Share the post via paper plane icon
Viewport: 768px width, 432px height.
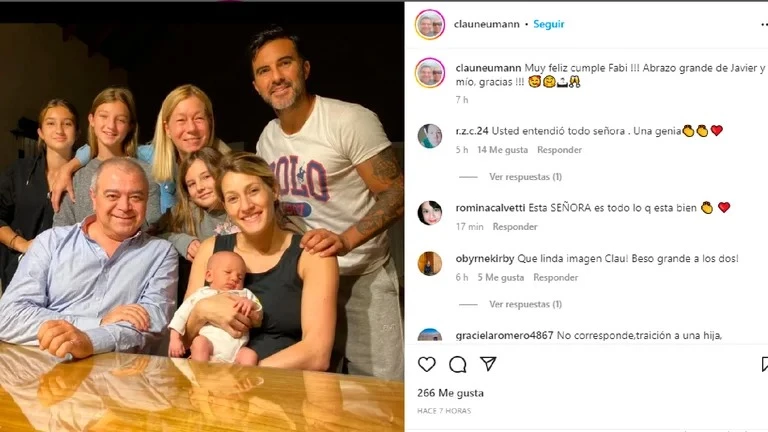tap(488, 364)
